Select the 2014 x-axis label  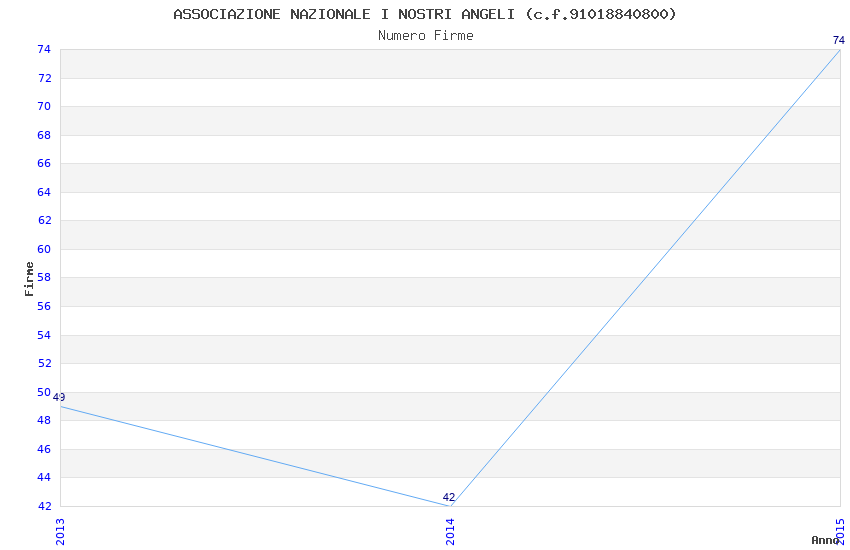click(x=450, y=532)
